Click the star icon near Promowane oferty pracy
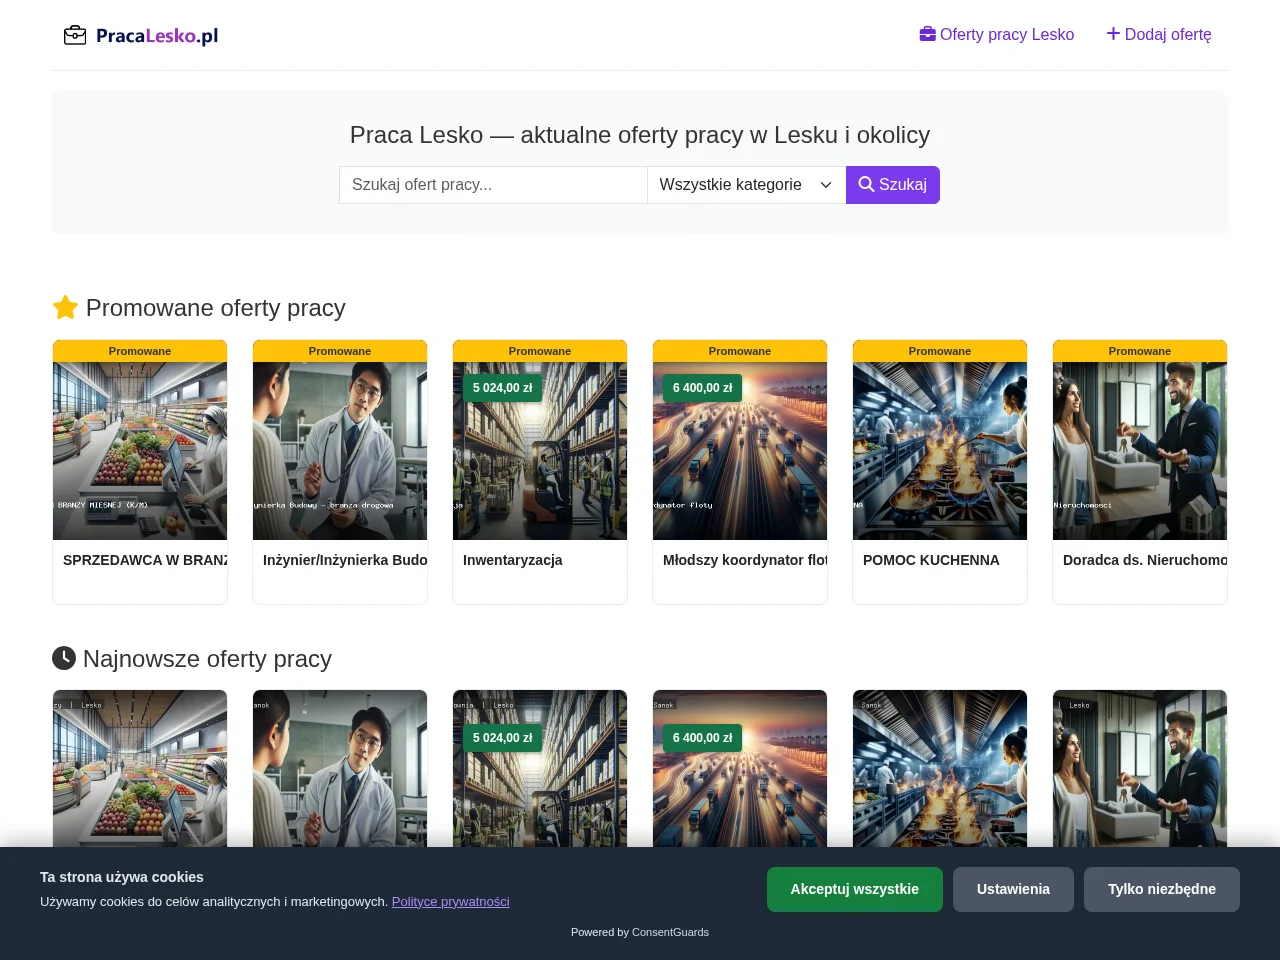This screenshot has height=960, width=1280. click(x=65, y=307)
